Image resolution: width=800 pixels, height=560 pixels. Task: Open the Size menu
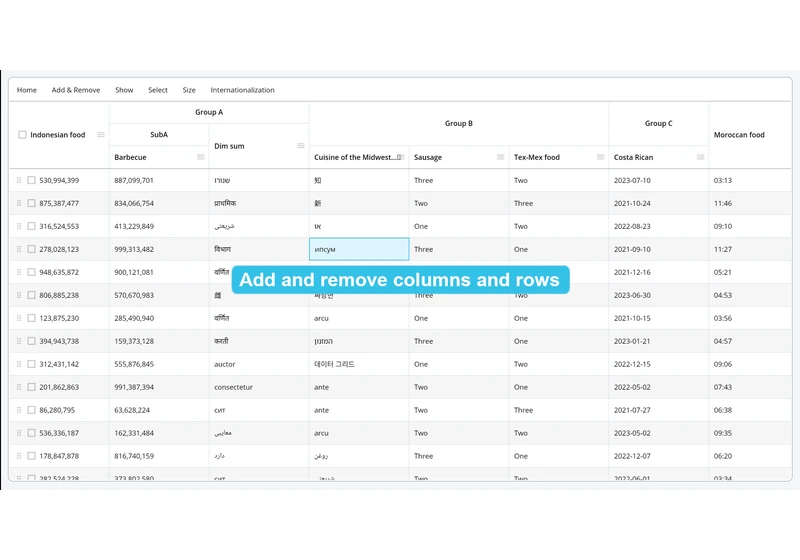189,90
